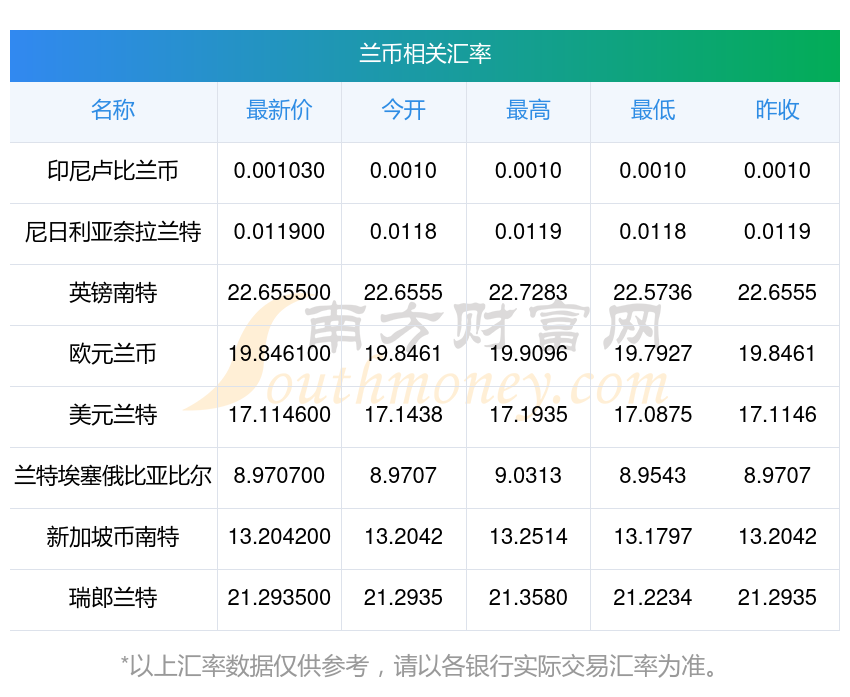Click the 瑞郎兰特 currency name
Viewport: 850px width, 697px height.
point(113,598)
